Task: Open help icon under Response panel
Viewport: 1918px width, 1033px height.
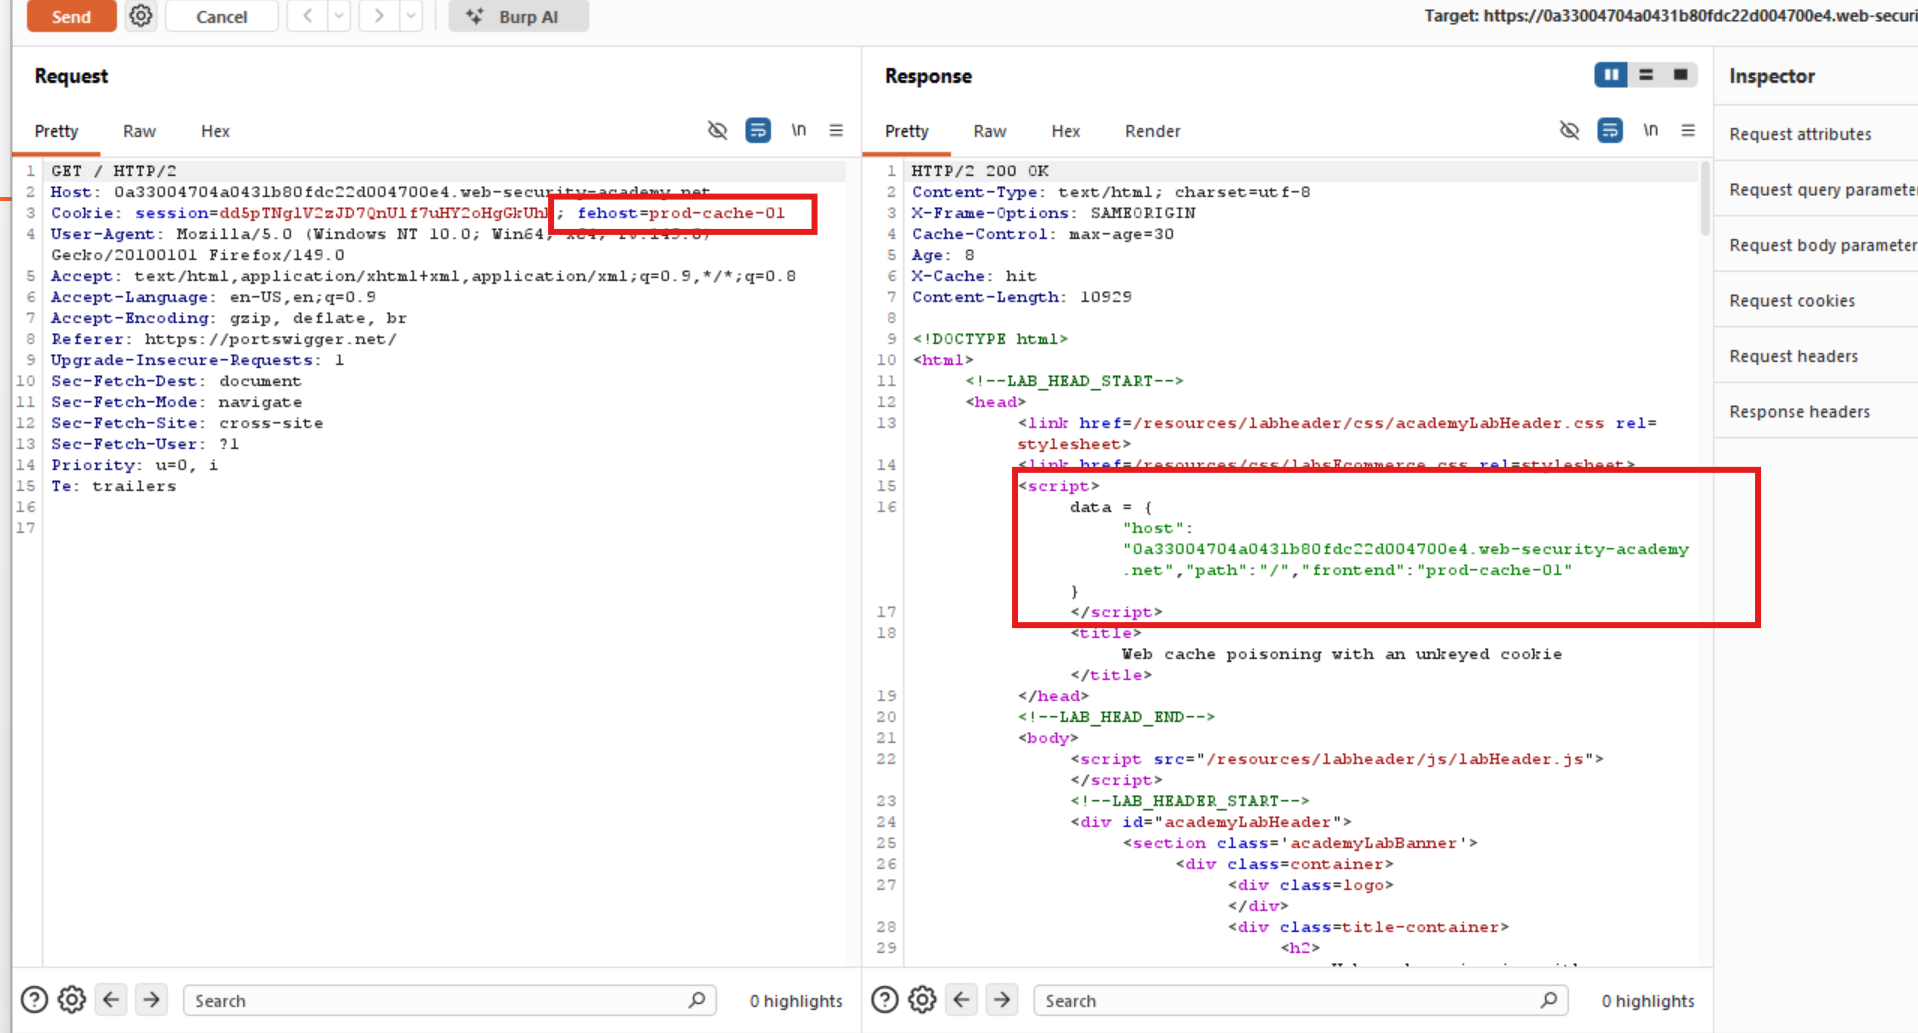Action: (885, 999)
